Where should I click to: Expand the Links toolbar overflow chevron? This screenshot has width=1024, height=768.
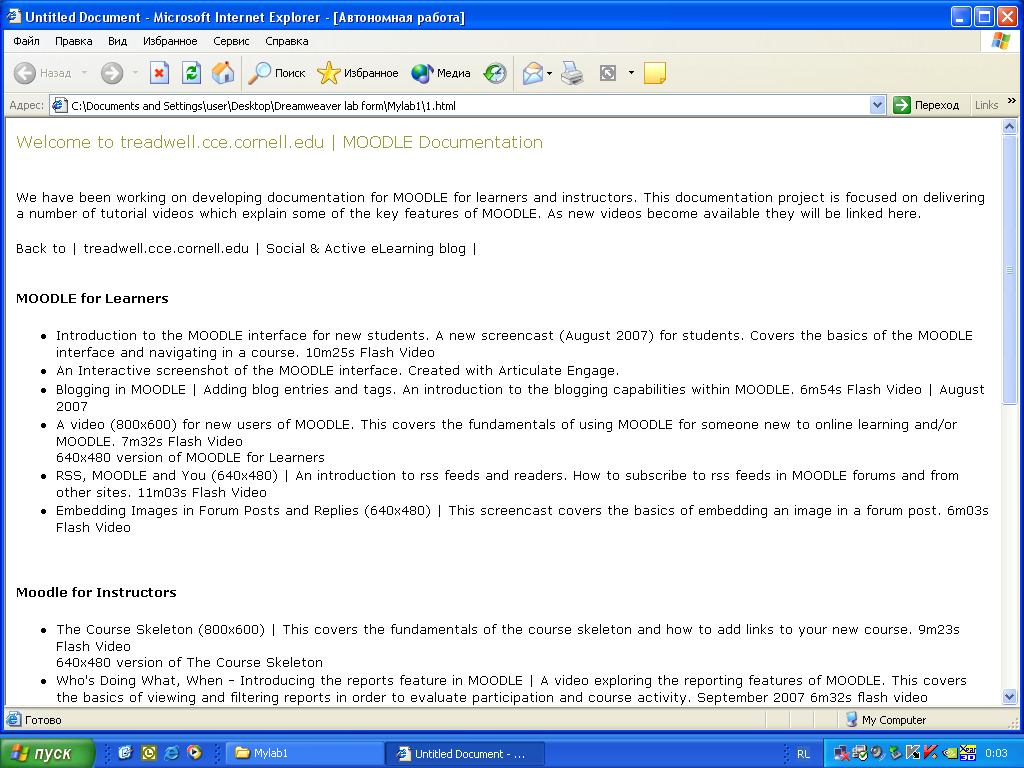(1011, 102)
